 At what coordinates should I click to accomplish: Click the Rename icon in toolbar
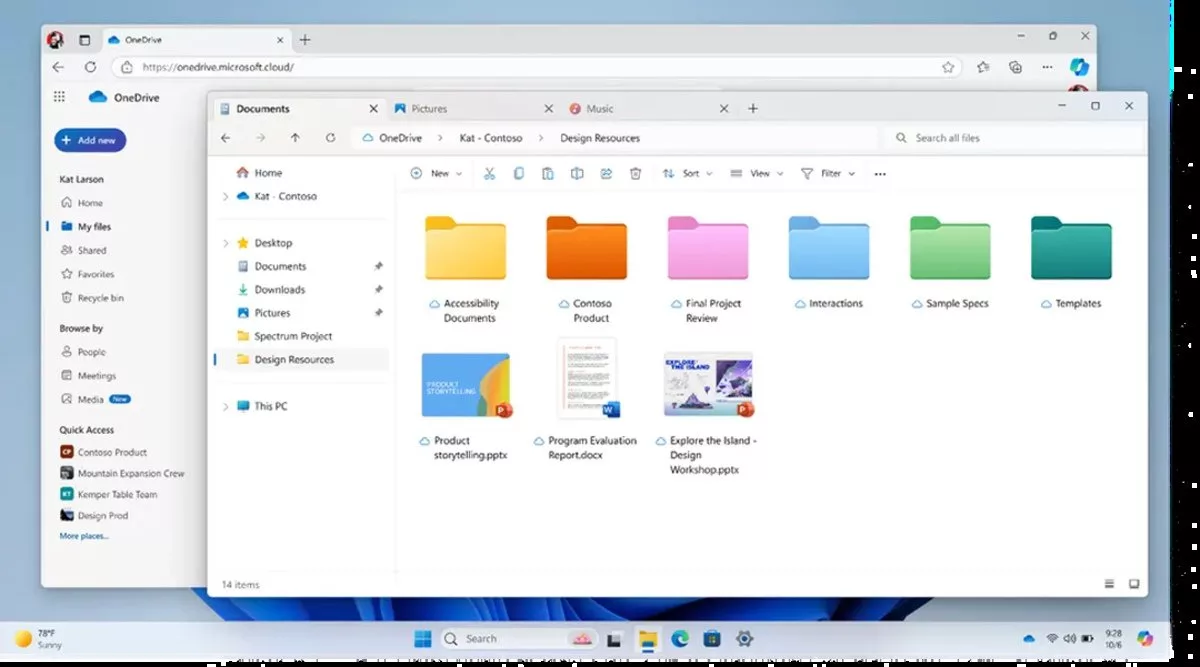pyautogui.click(x=577, y=173)
